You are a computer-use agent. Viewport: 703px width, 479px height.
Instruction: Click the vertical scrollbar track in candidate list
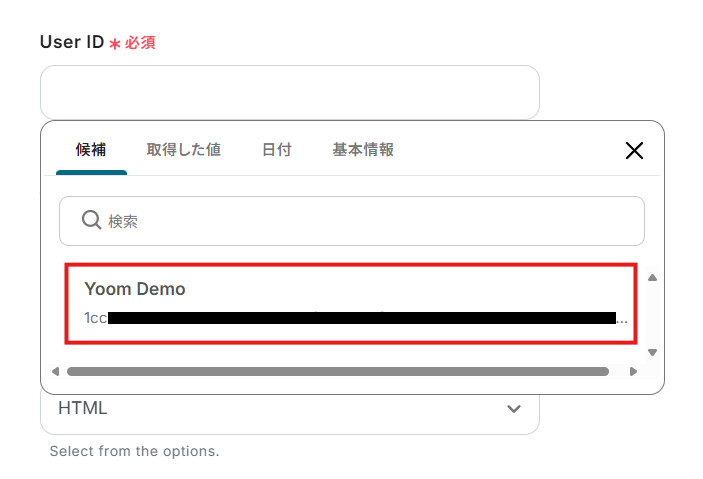652,315
